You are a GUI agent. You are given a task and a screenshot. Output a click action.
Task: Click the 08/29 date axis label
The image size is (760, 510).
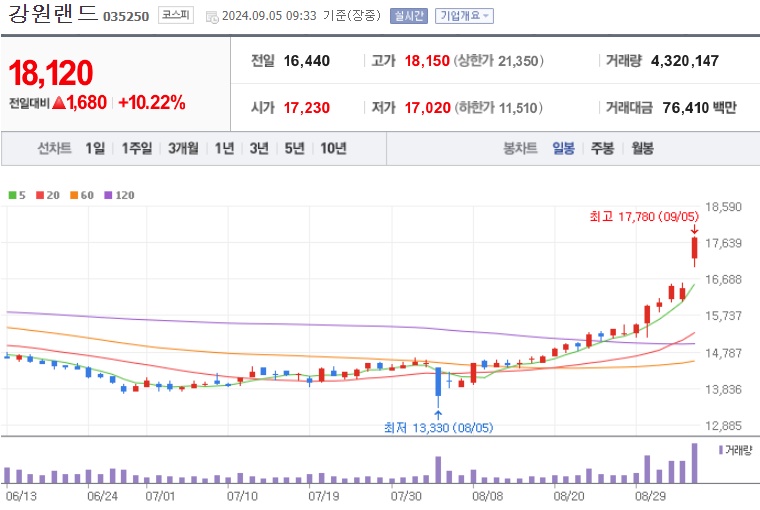click(650, 496)
